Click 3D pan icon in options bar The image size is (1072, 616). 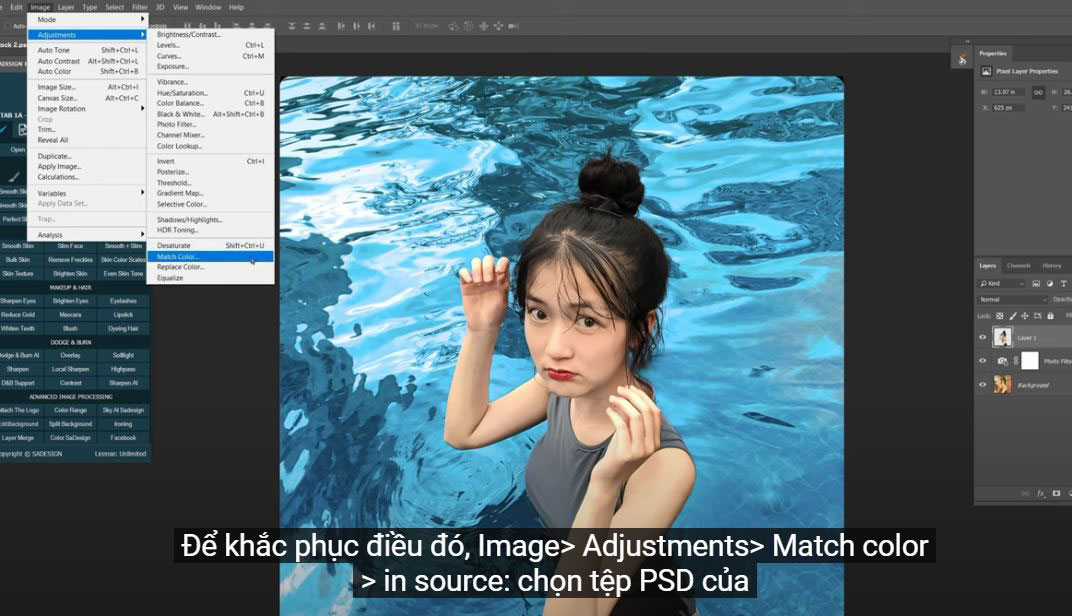[x=483, y=26]
